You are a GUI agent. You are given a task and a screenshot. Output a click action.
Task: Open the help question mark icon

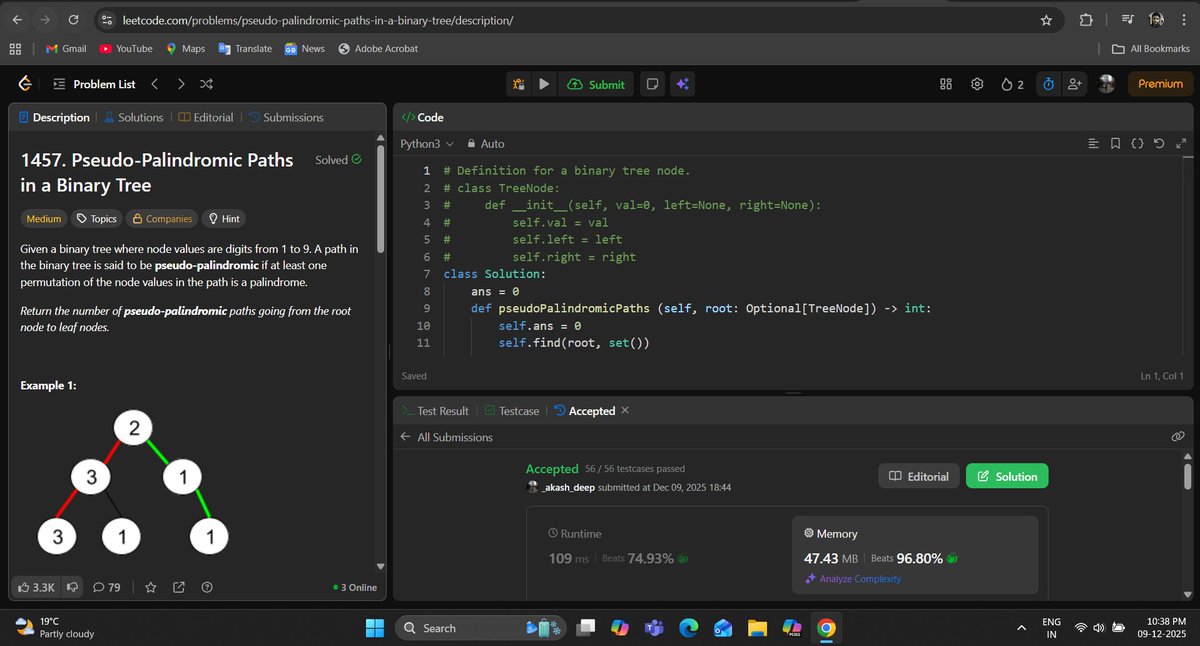click(x=207, y=587)
